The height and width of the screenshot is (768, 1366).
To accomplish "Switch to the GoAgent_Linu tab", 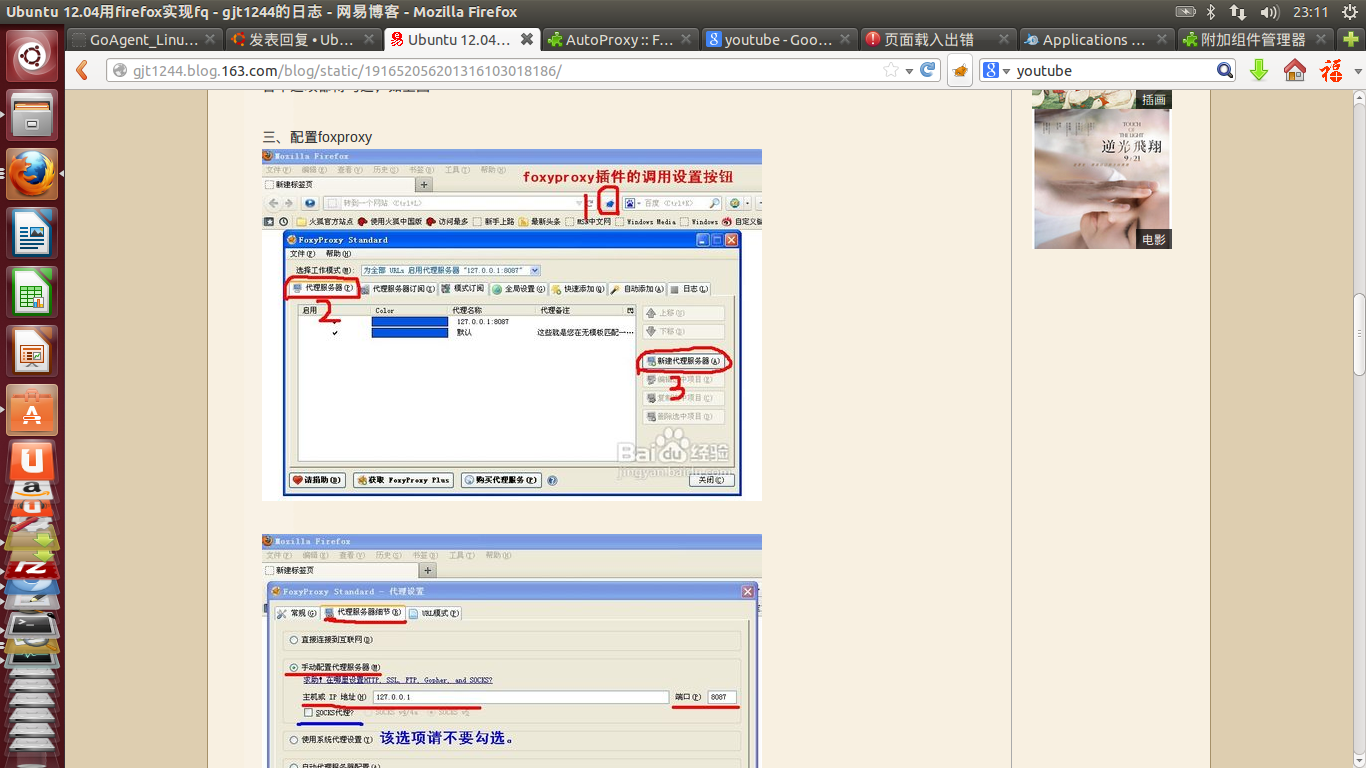I will [144, 40].
